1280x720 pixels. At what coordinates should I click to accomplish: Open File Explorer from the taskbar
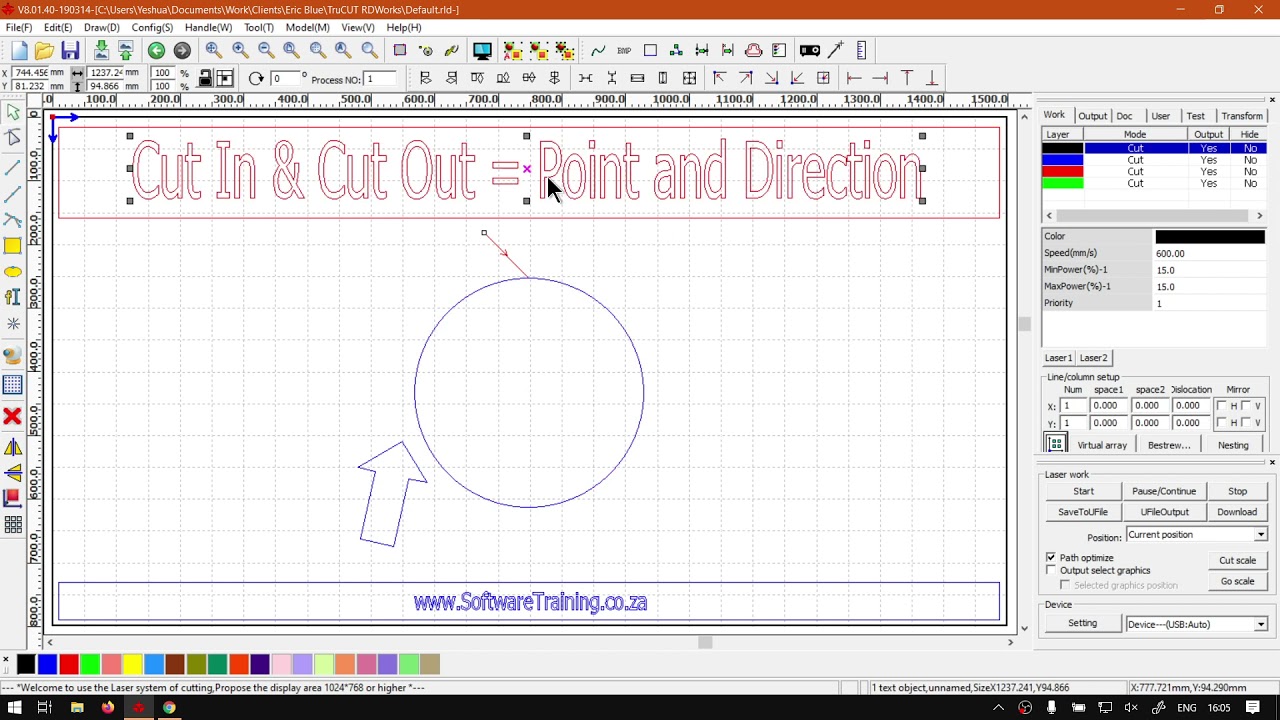point(77,708)
